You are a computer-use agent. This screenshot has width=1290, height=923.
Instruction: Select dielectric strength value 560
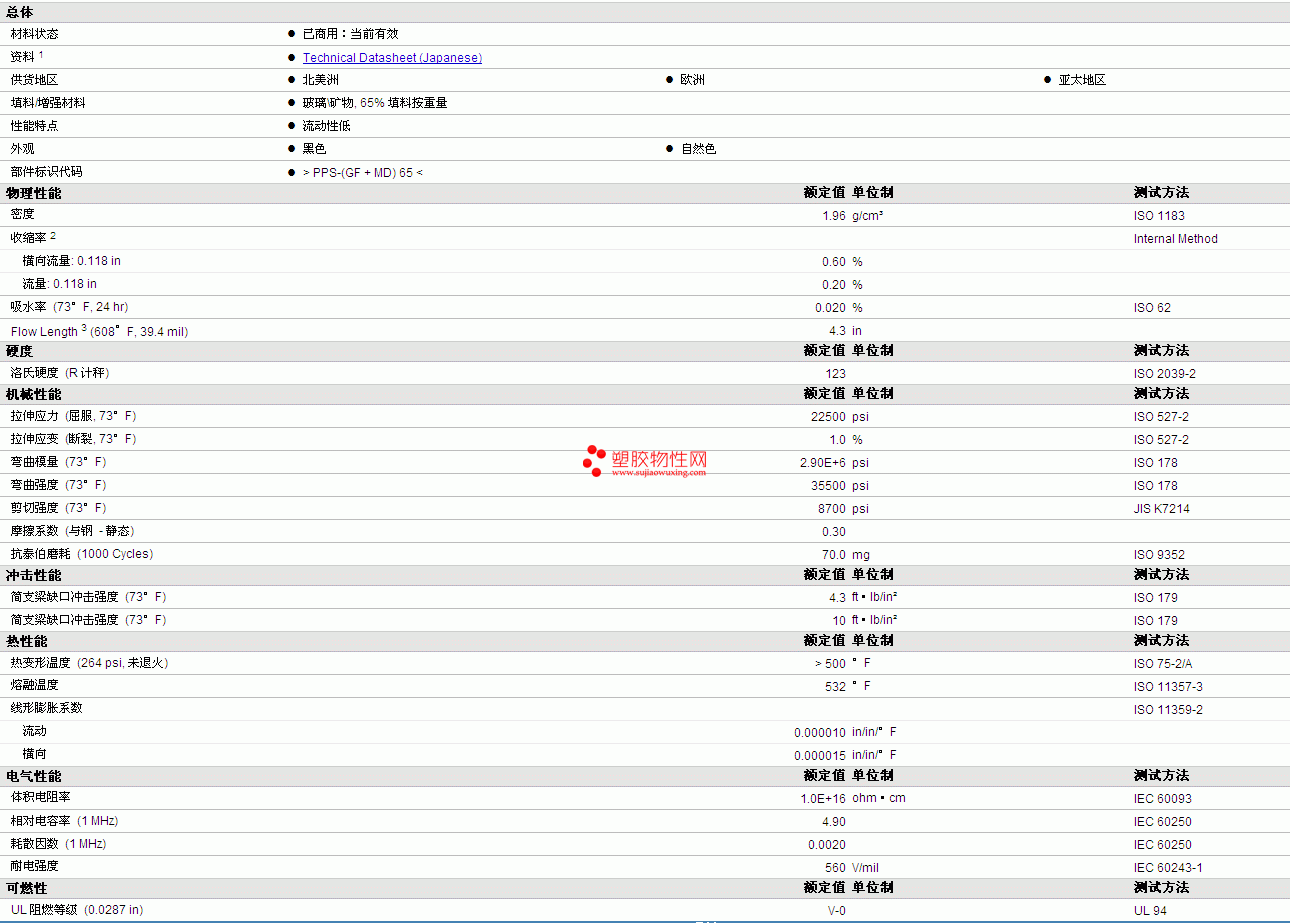click(836, 868)
